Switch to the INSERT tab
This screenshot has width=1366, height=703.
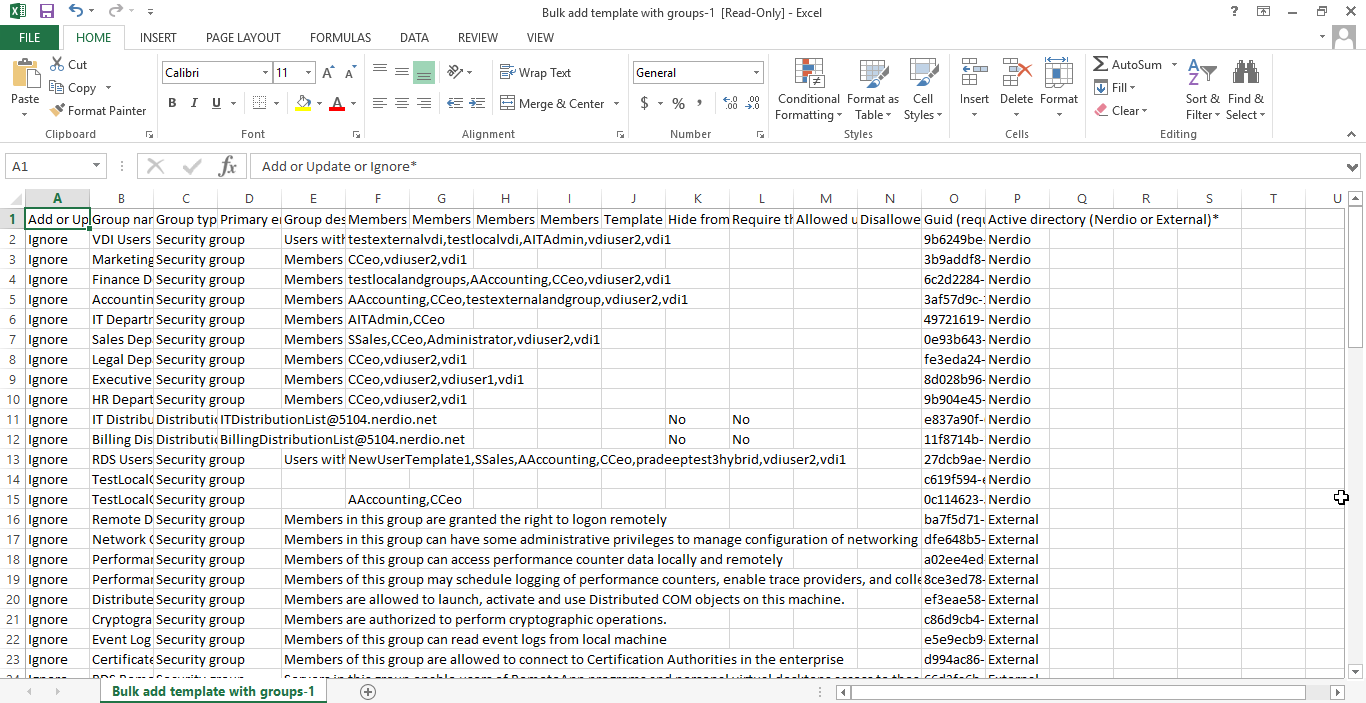158,38
